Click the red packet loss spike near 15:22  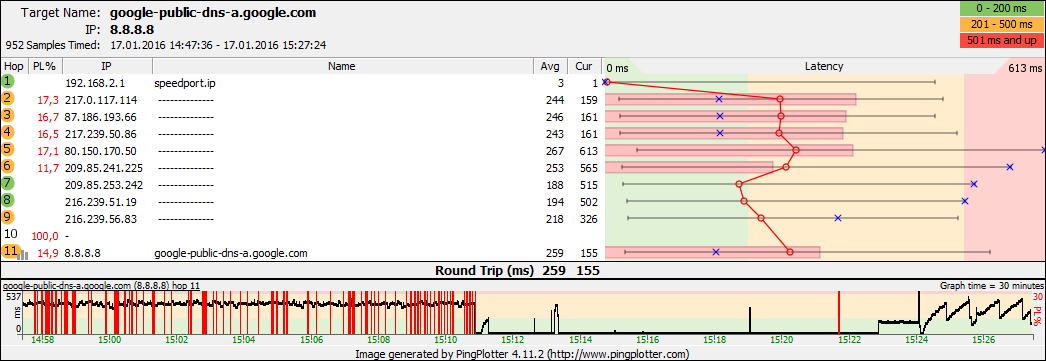tap(839, 312)
